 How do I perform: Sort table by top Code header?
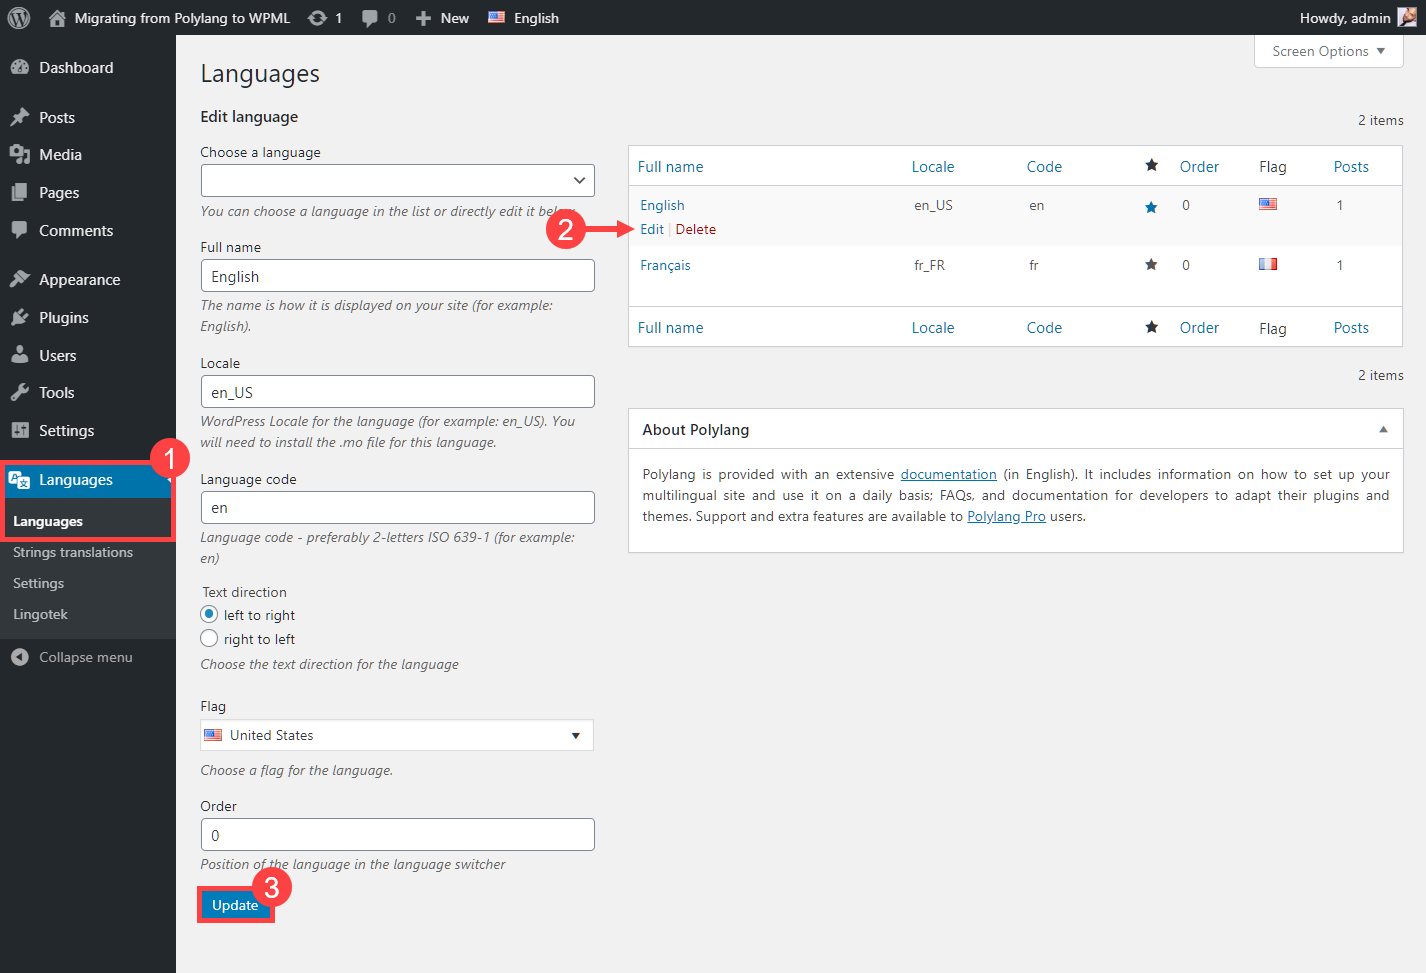(1044, 167)
